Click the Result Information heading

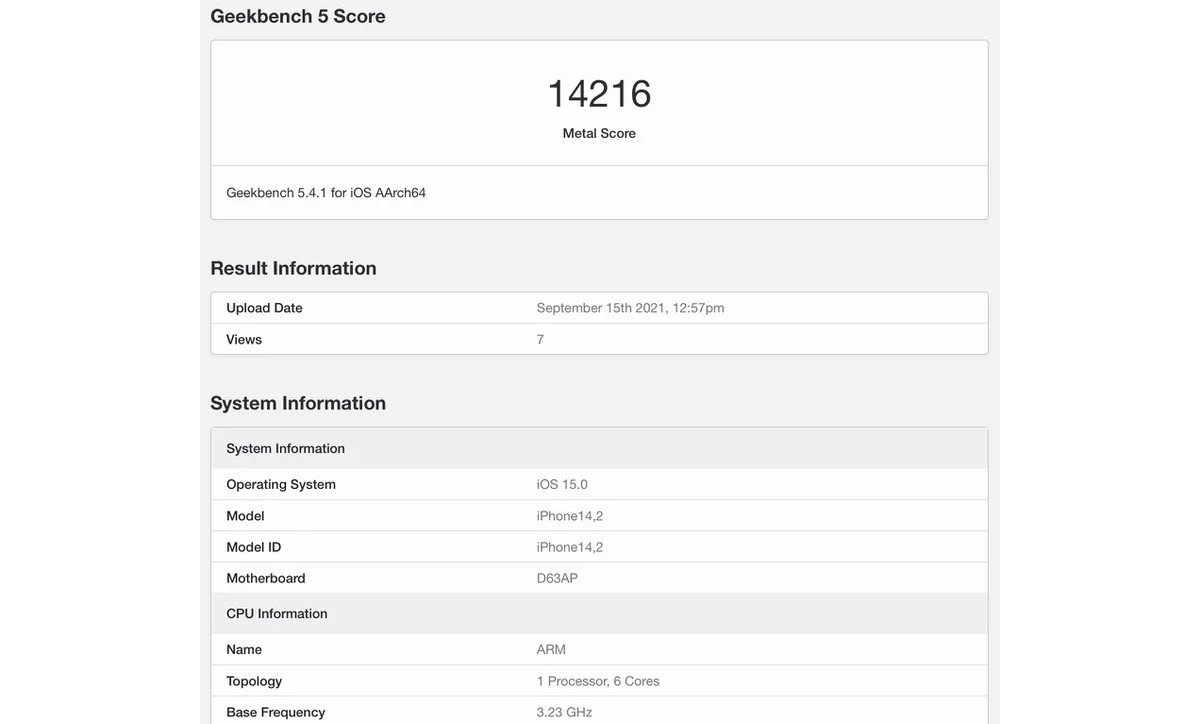tap(293, 266)
